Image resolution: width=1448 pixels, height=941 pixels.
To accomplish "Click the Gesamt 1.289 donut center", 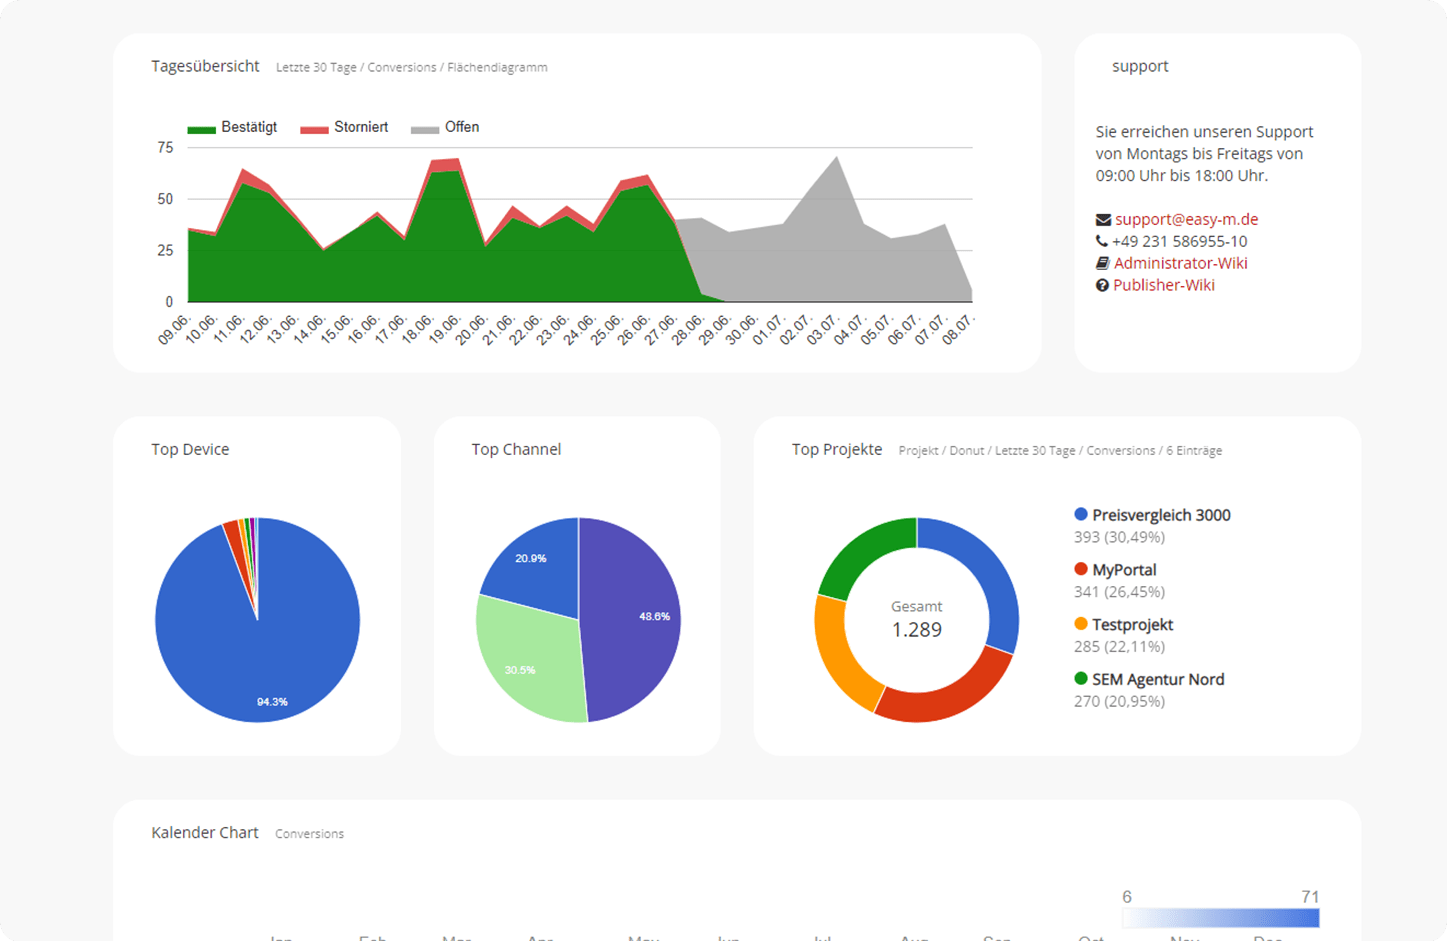I will (x=917, y=620).
